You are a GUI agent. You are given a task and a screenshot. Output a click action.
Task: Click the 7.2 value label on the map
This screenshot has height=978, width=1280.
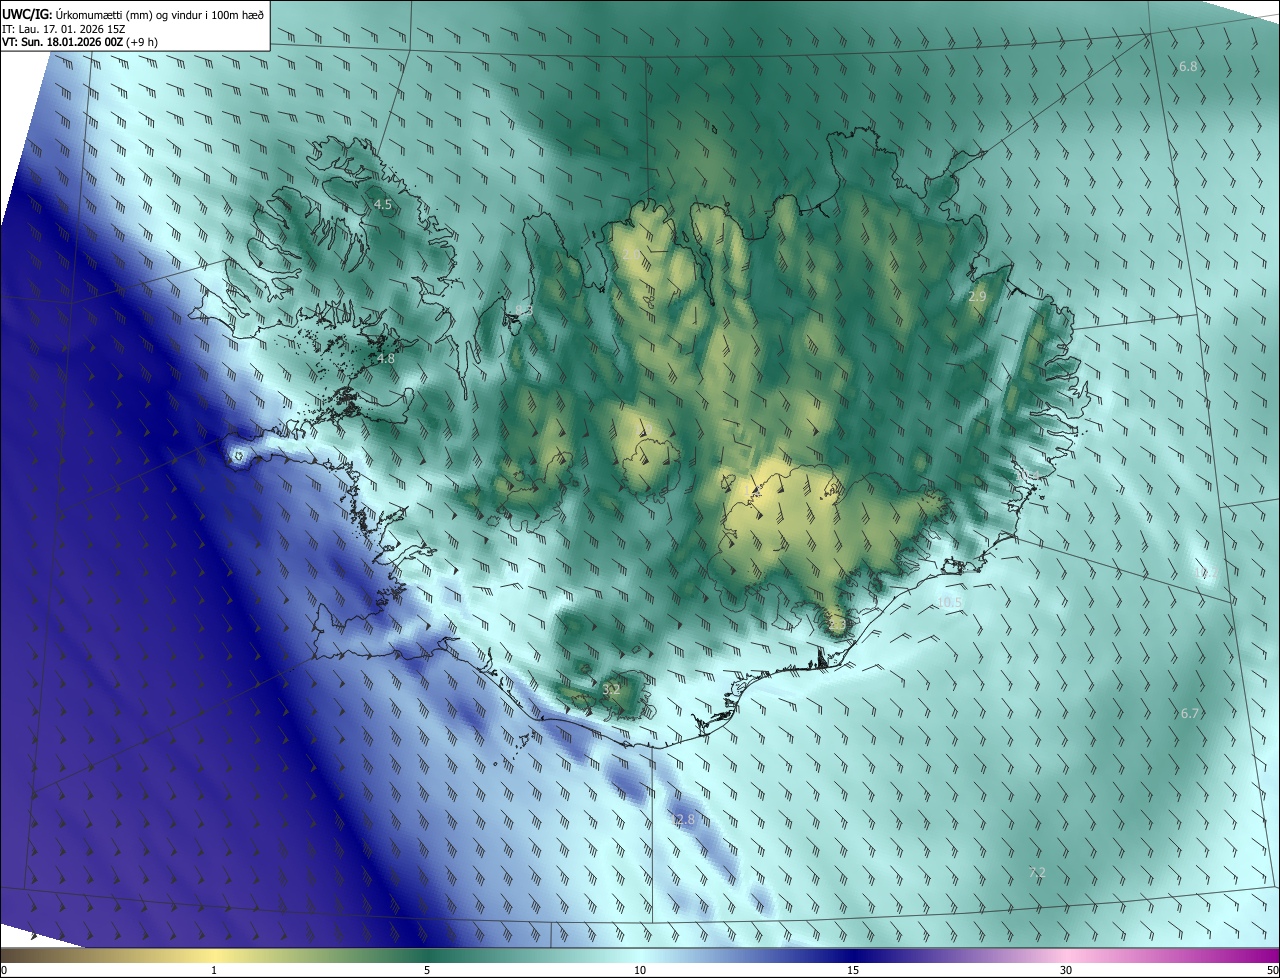tap(1037, 872)
